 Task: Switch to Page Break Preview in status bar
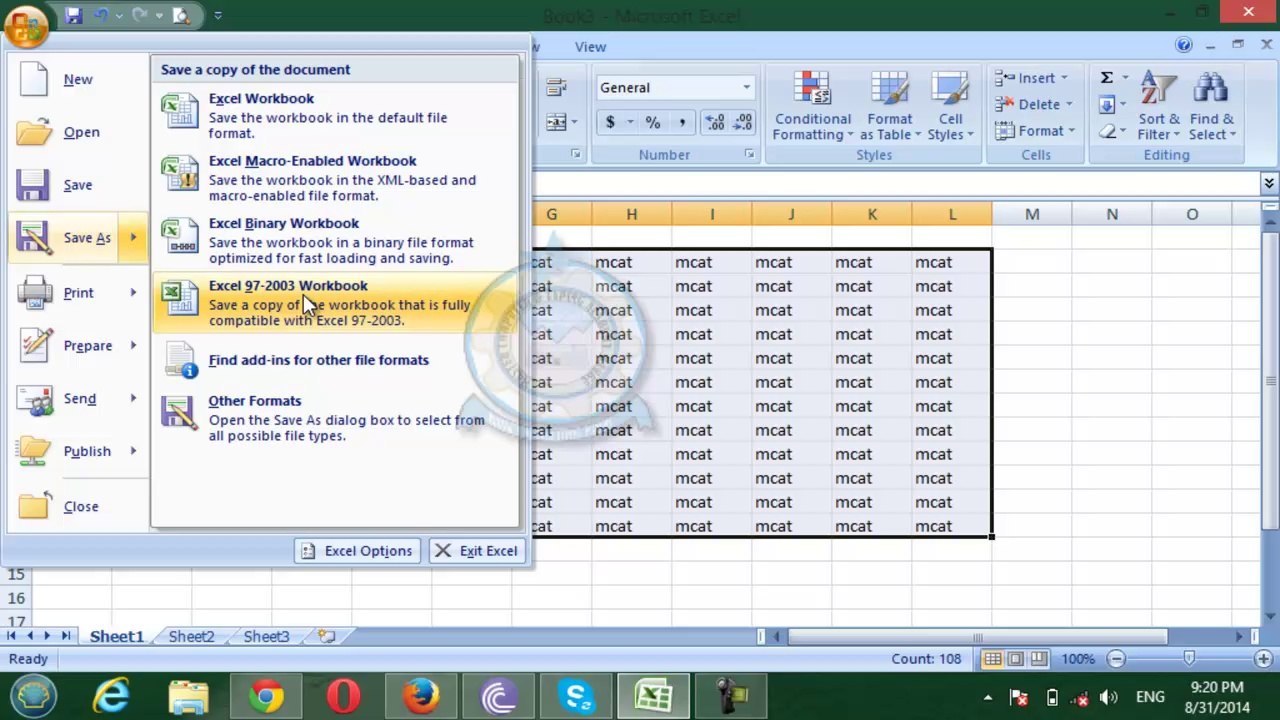tap(1039, 659)
